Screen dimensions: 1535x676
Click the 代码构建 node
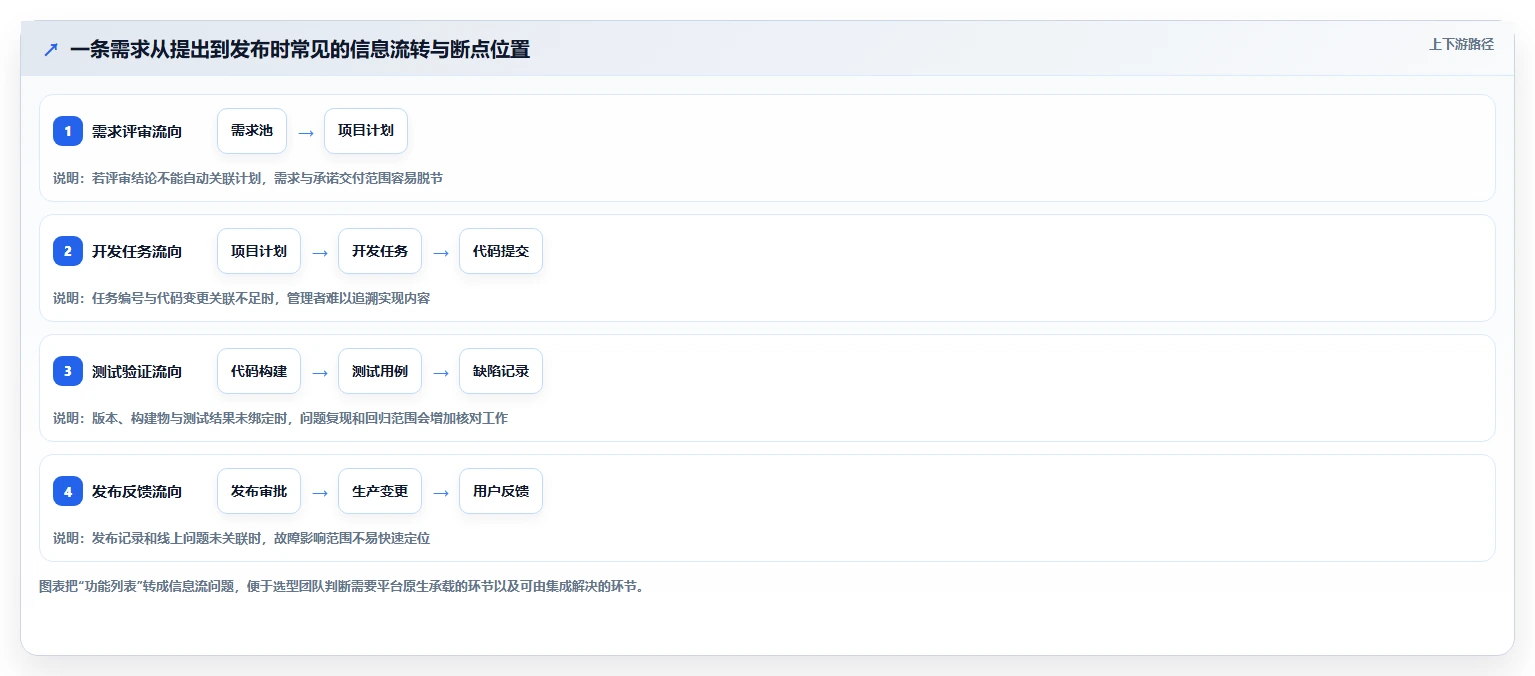click(x=259, y=371)
